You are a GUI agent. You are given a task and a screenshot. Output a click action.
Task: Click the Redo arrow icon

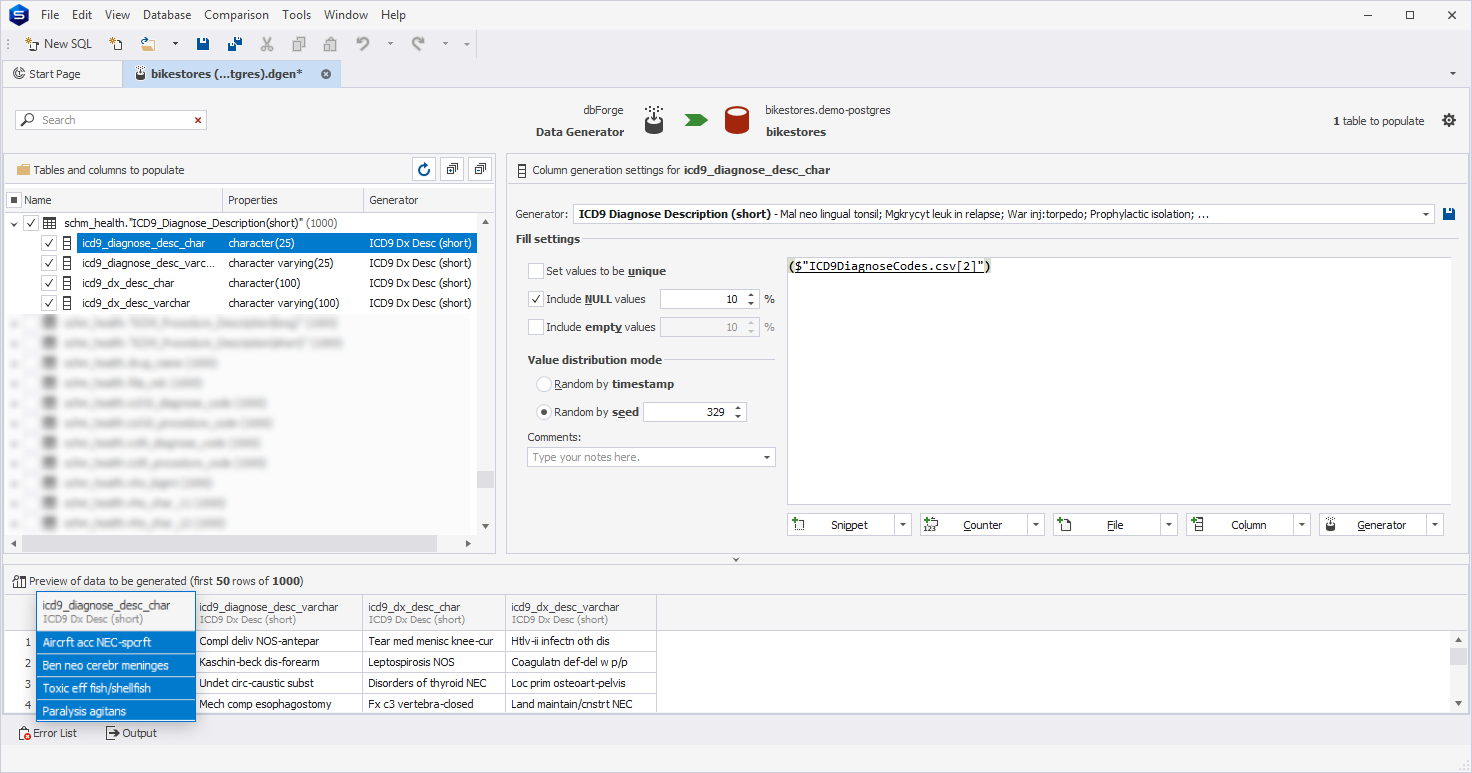pyautogui.click(x=418, y=44)
